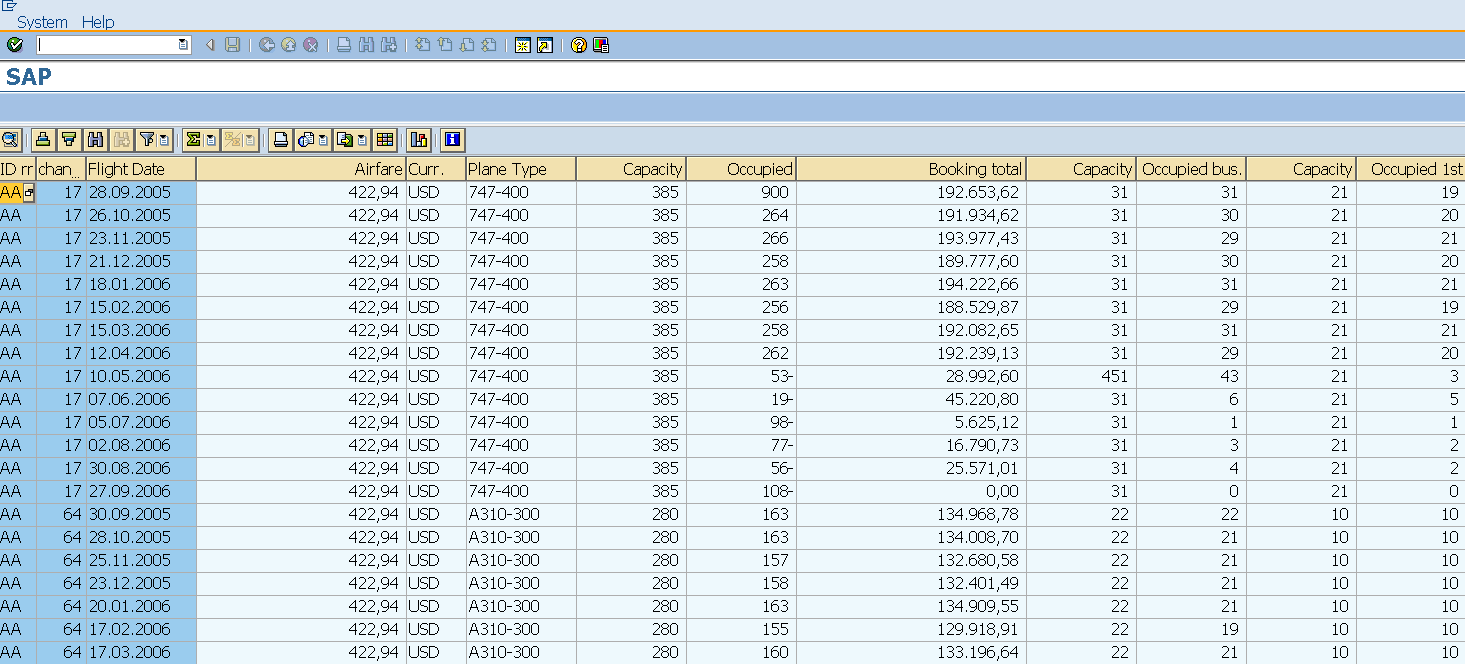Viewport: 1466px width, 664px height.
Task: Expand the Export dropdown arrow
Action: [x=361, y=140]
